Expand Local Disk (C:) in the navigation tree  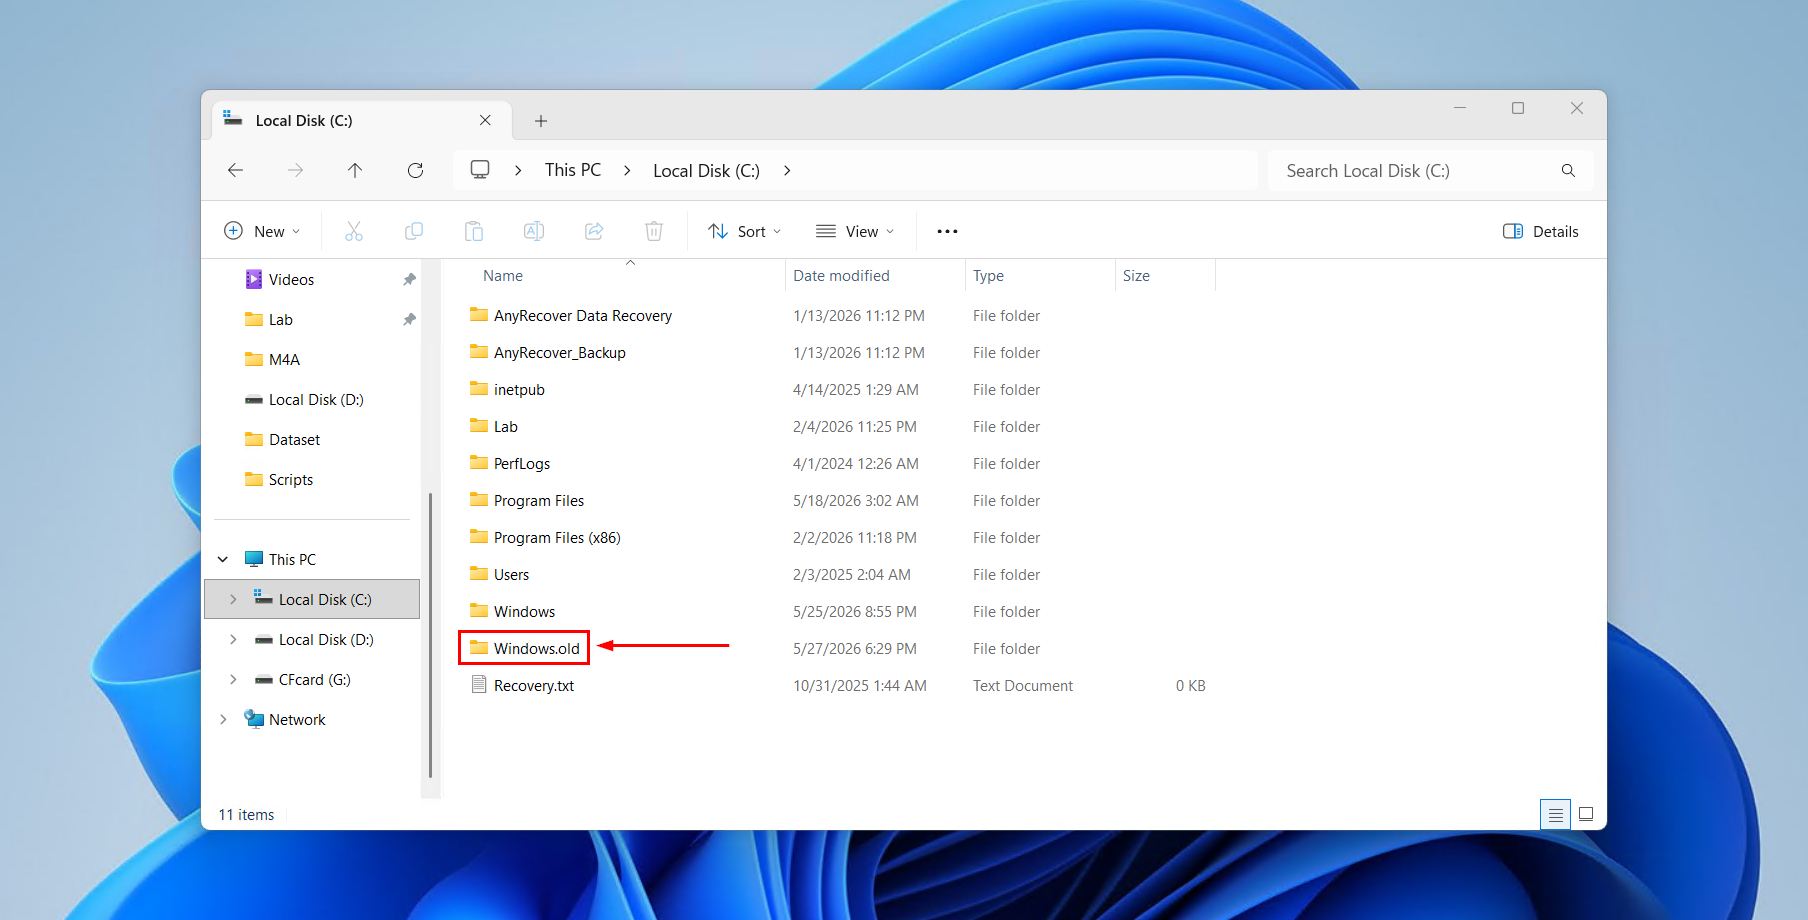point(233,600)
